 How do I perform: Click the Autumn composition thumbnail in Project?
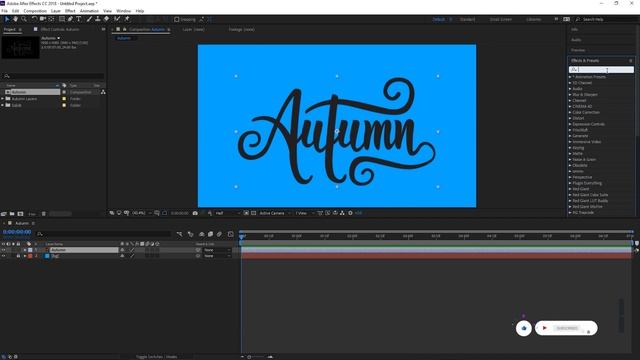pyautogui.click(x=21, y=47)
